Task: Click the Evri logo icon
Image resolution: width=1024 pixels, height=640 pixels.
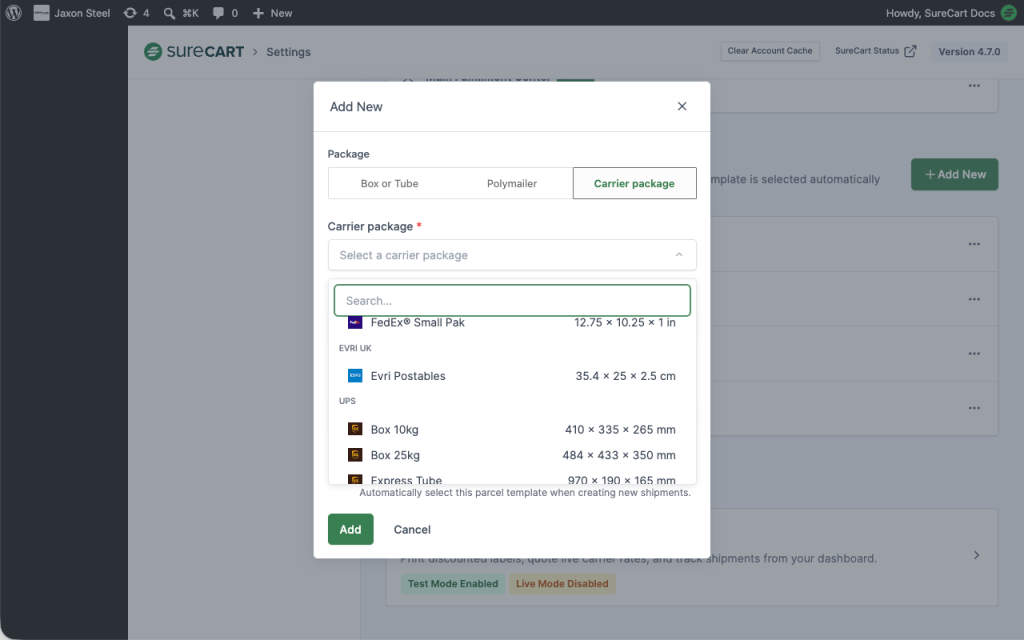Action: (x=355, y=376)
